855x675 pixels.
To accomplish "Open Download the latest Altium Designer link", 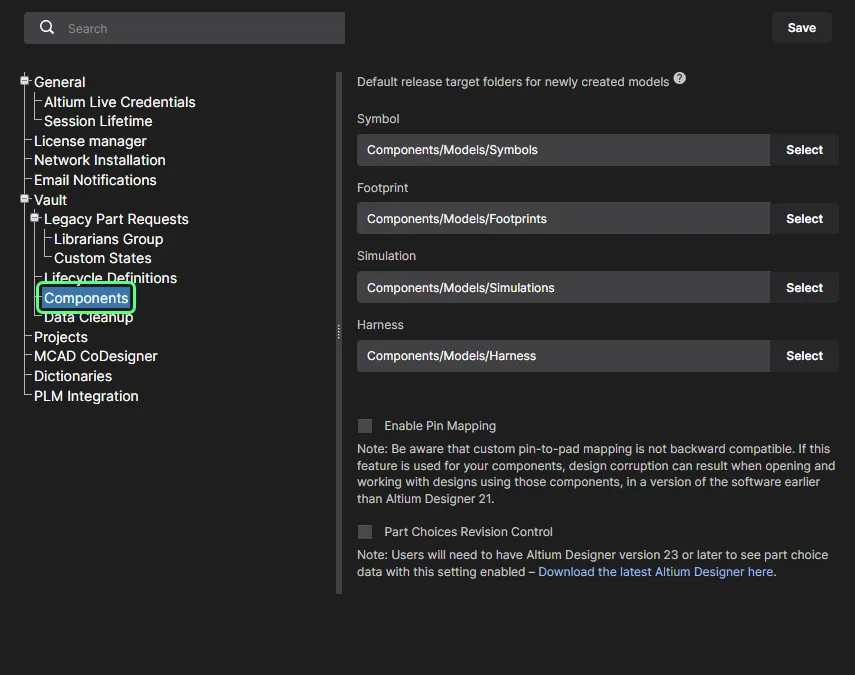I will [656, 572].
